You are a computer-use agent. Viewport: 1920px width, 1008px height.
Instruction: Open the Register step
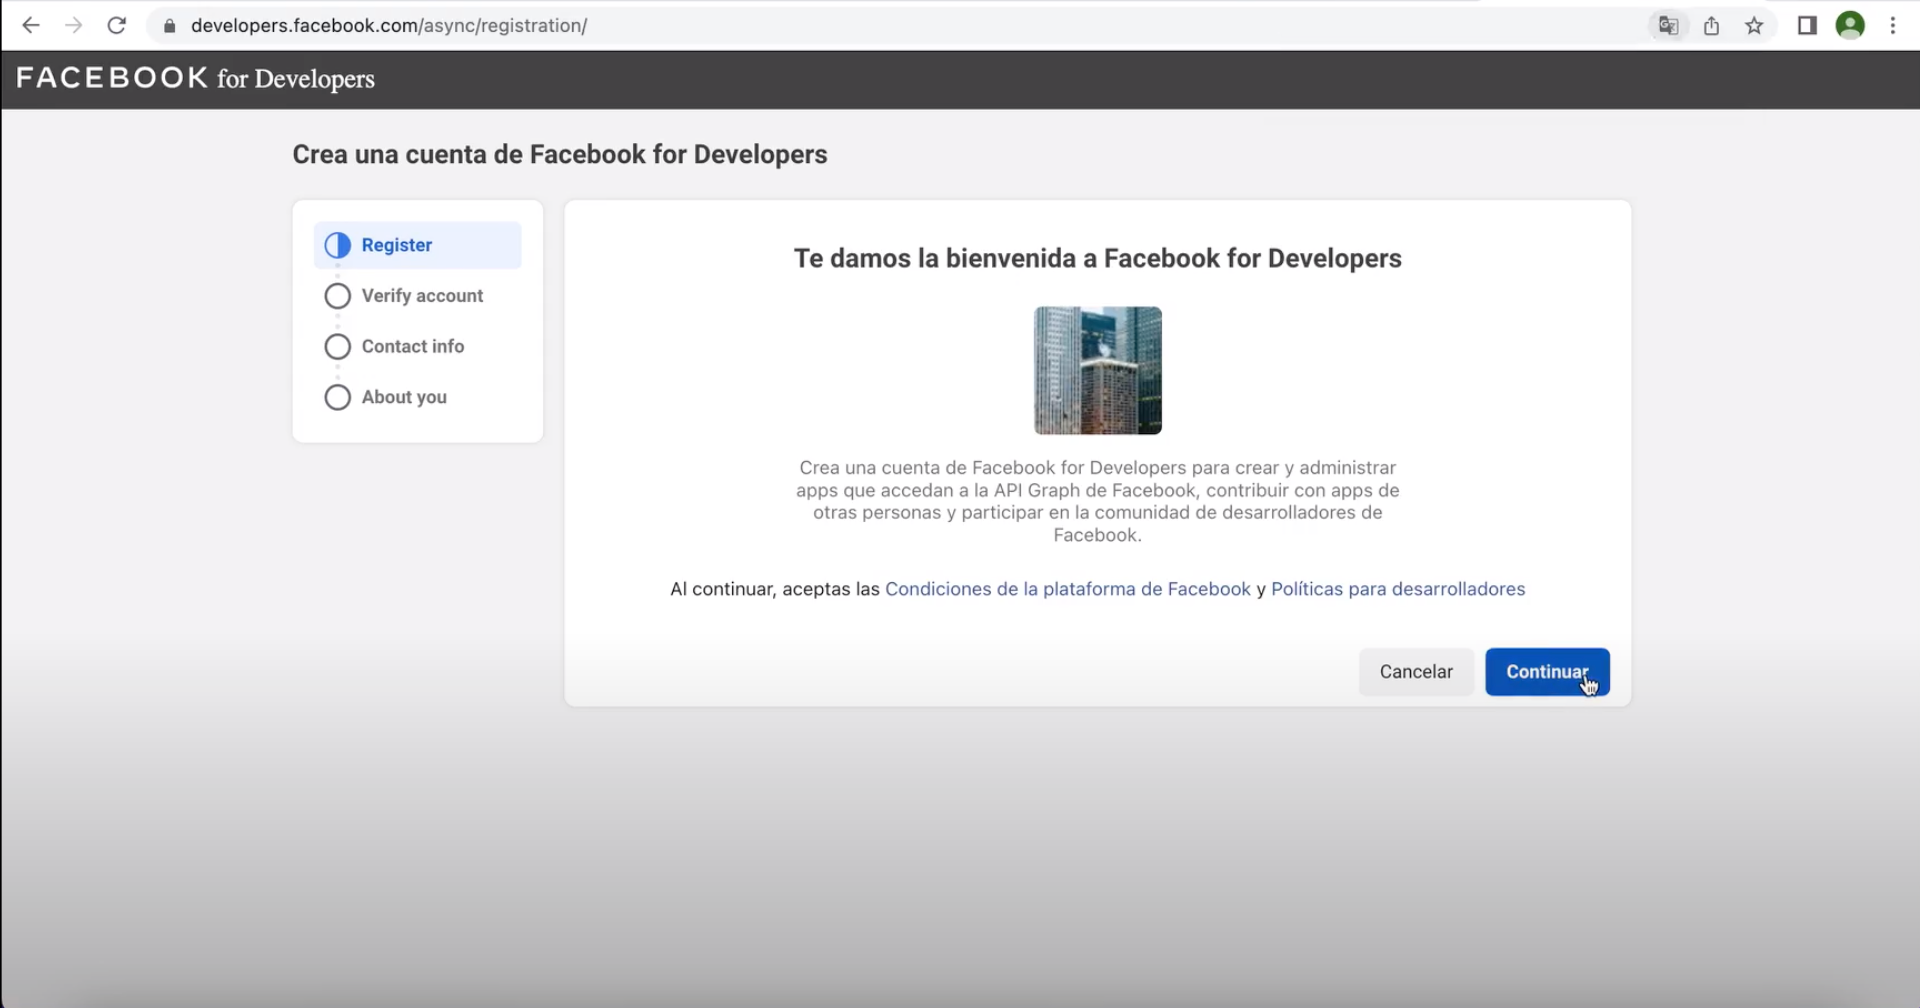tap(418, 245)
